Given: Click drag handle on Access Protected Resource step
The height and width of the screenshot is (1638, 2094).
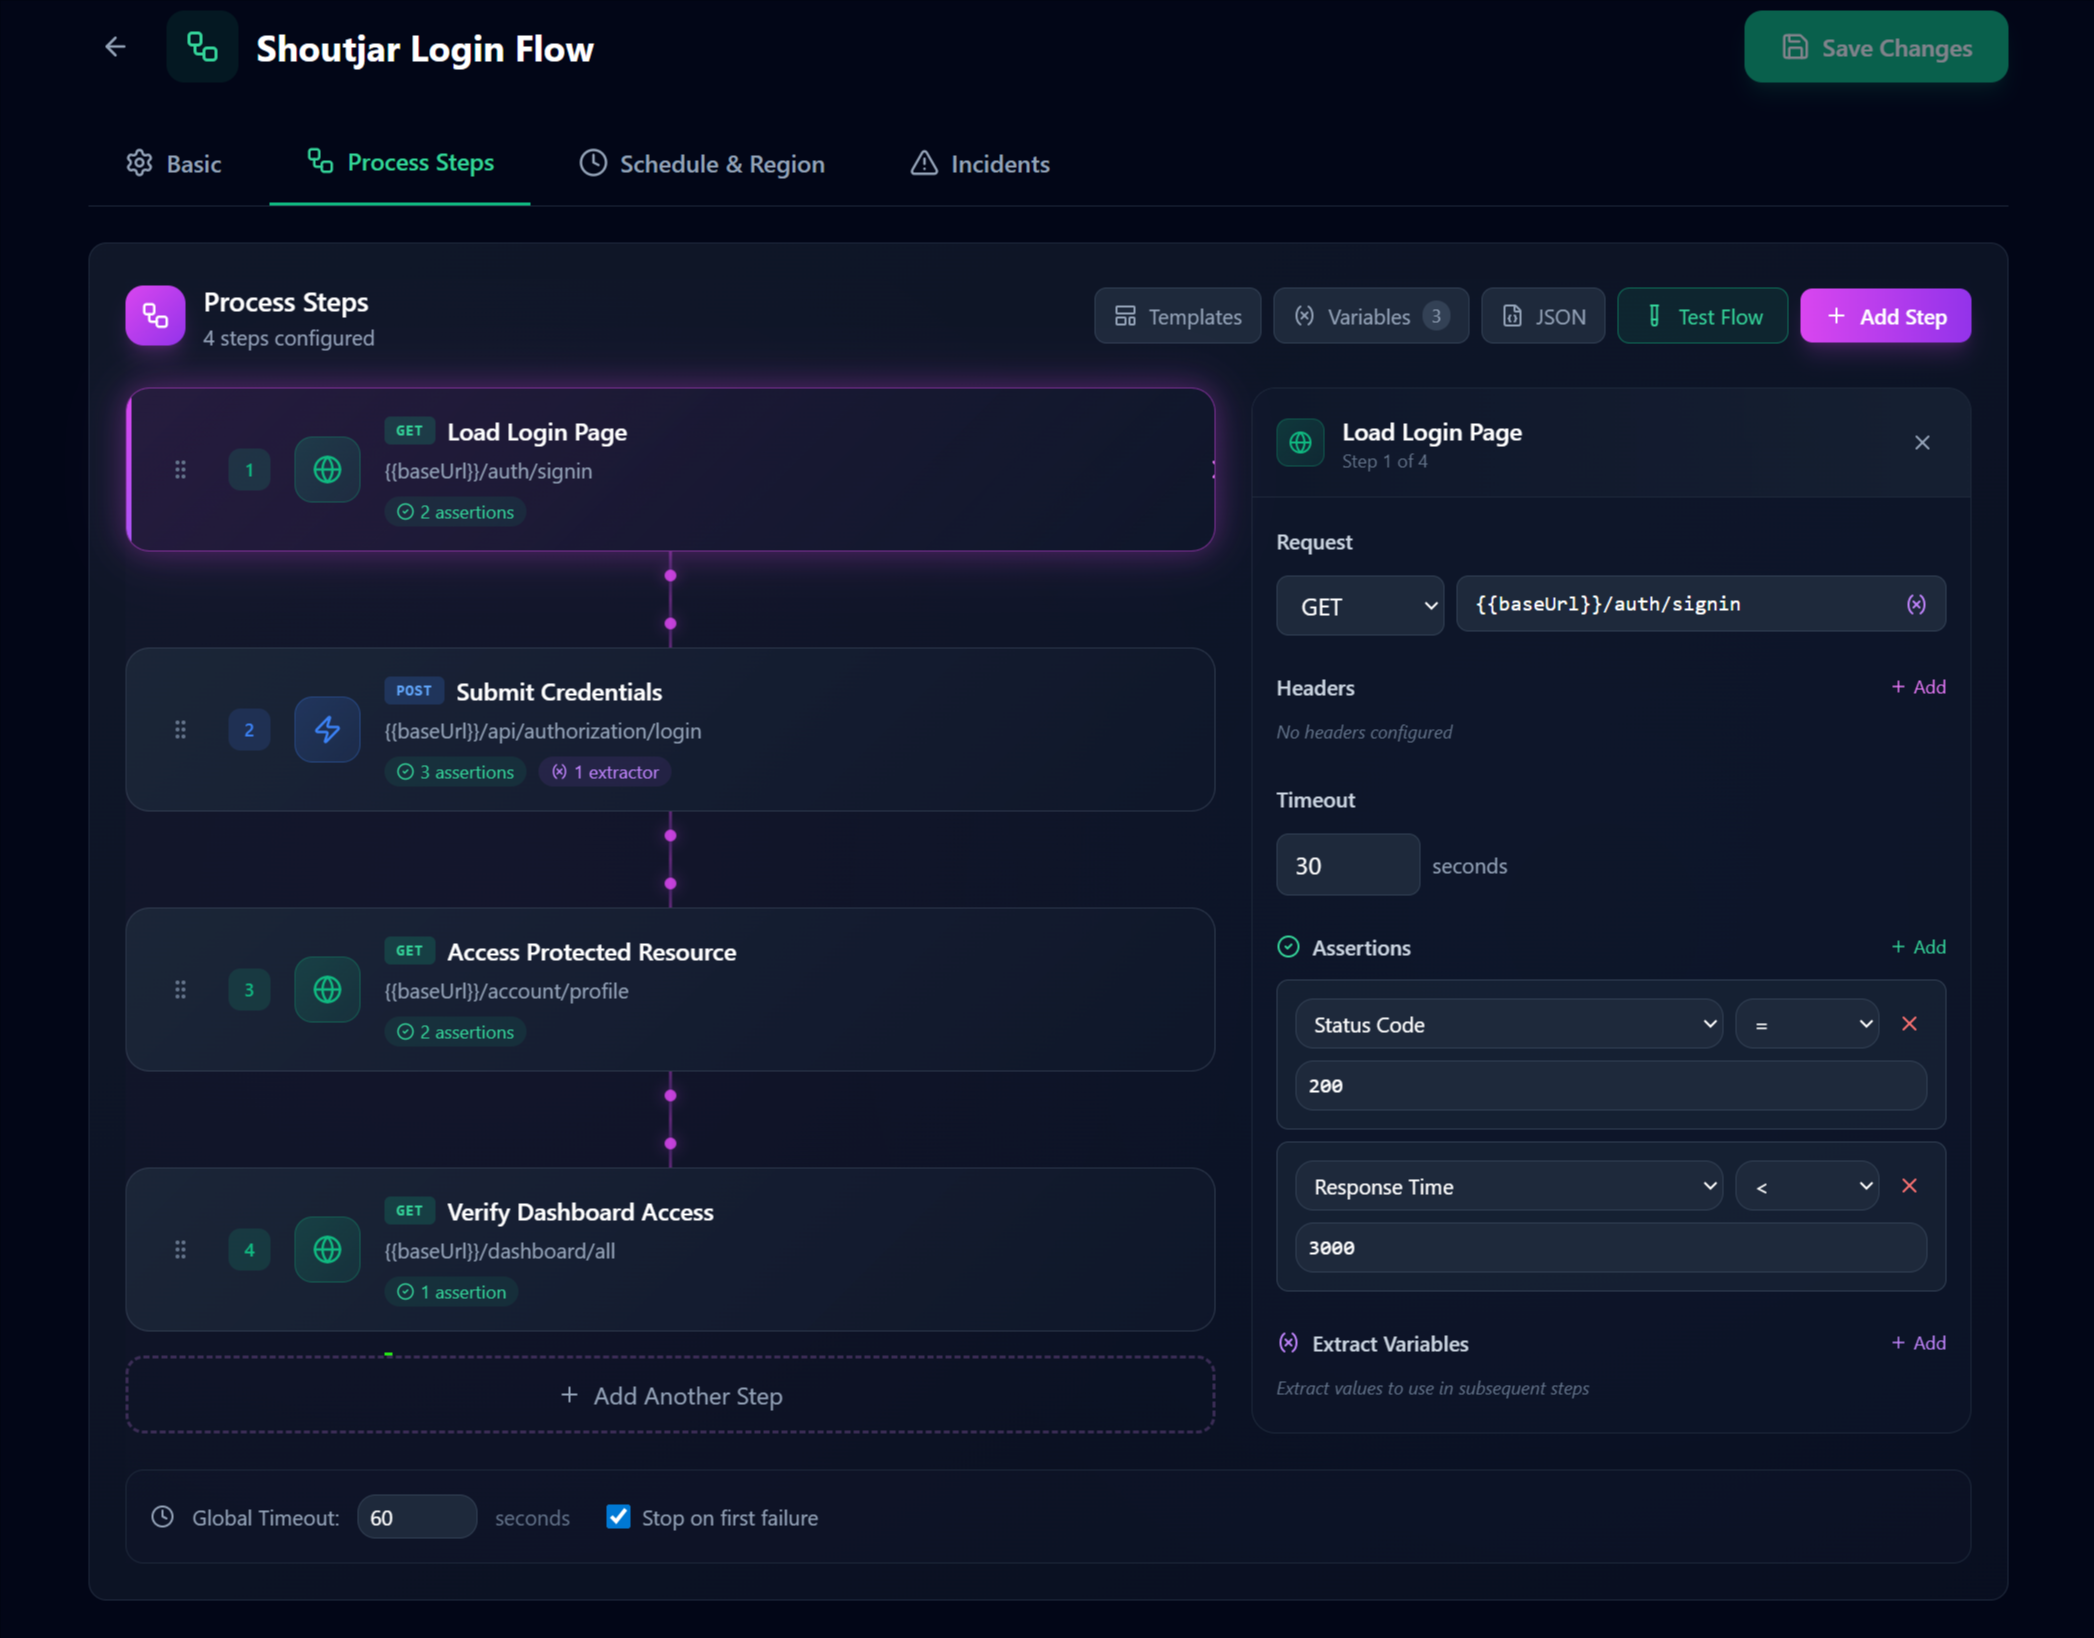Looking at the screenshot, I should tap(180, 990).
